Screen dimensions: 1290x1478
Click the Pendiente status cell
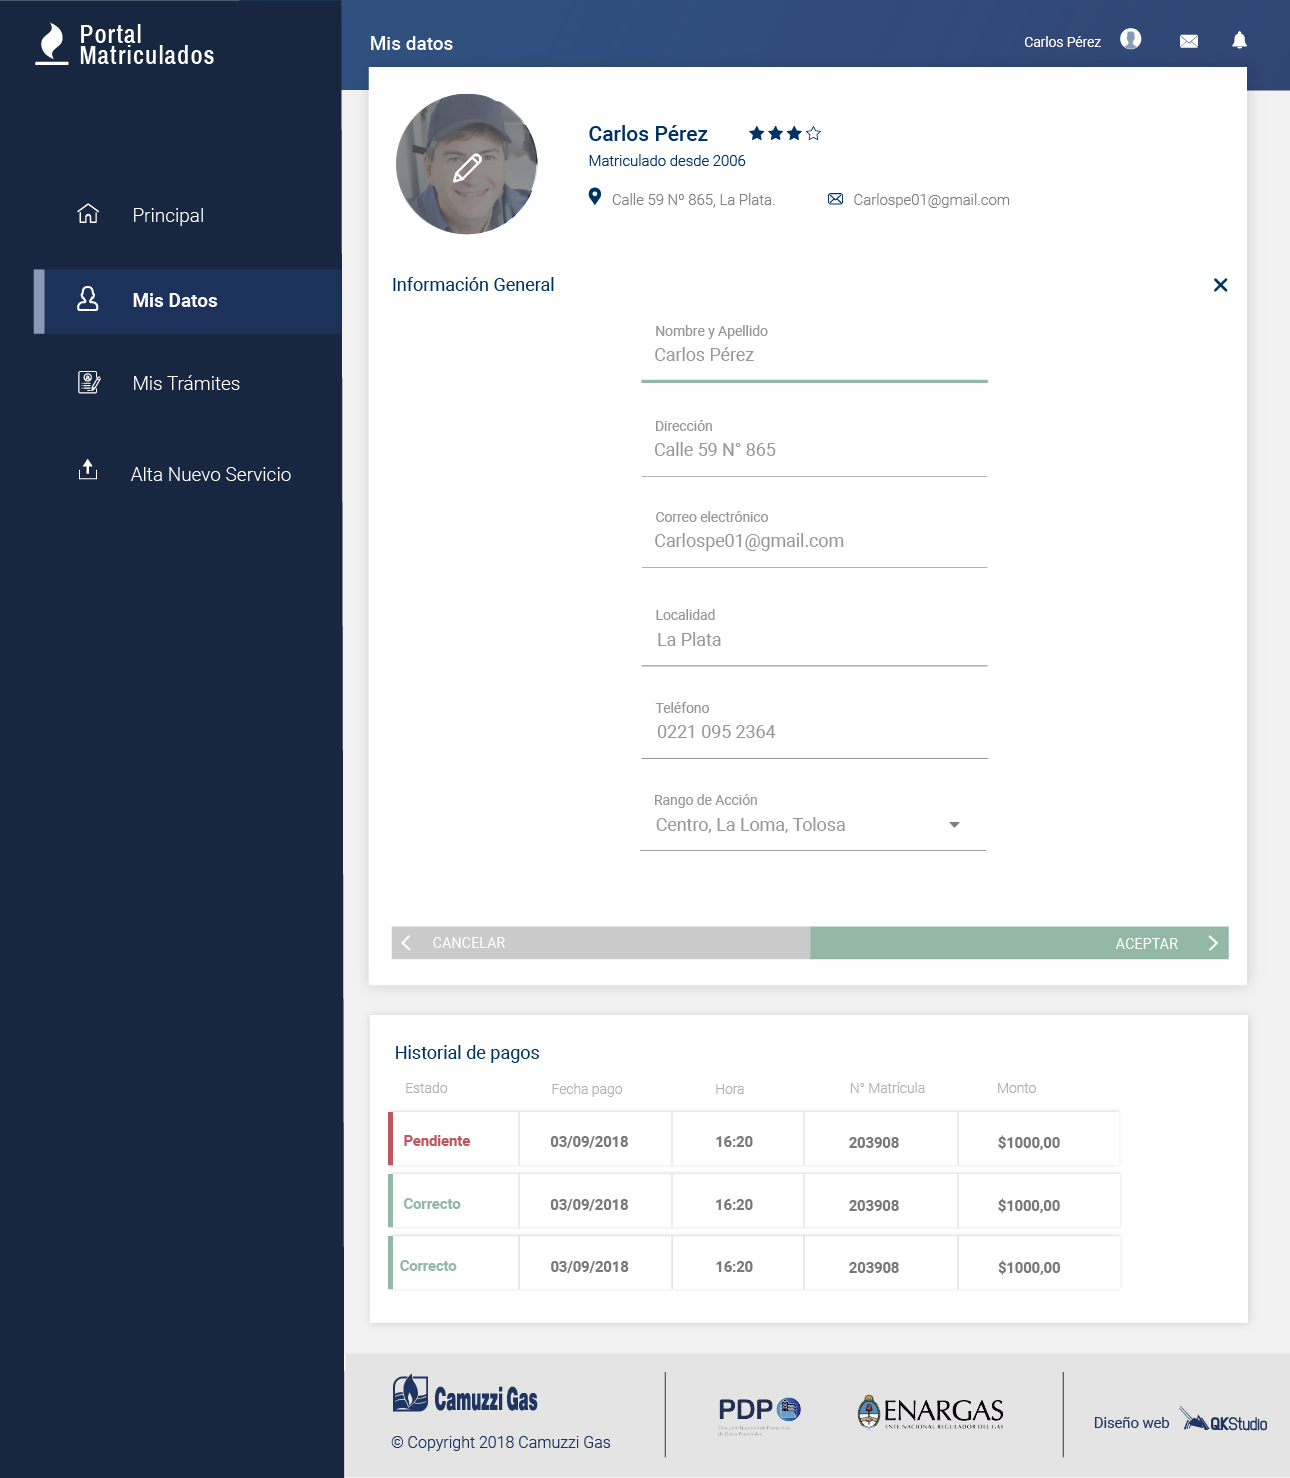(454, 1138)
